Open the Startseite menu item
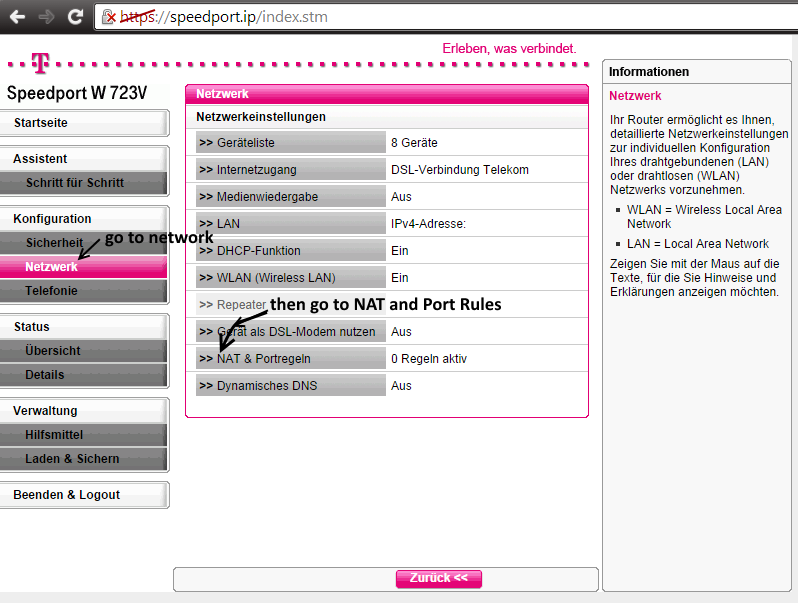The width and height of the screenshot is (798, 603). [84, 123]
